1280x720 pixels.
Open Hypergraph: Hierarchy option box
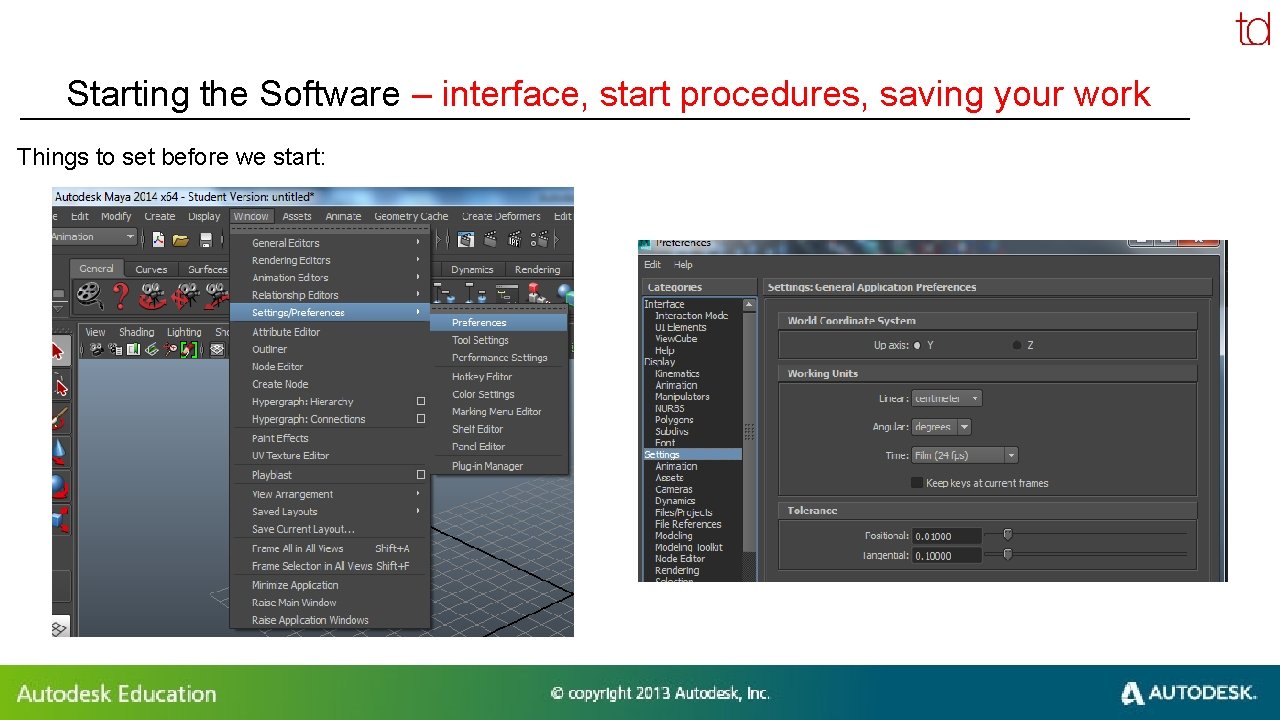[421, 401]
